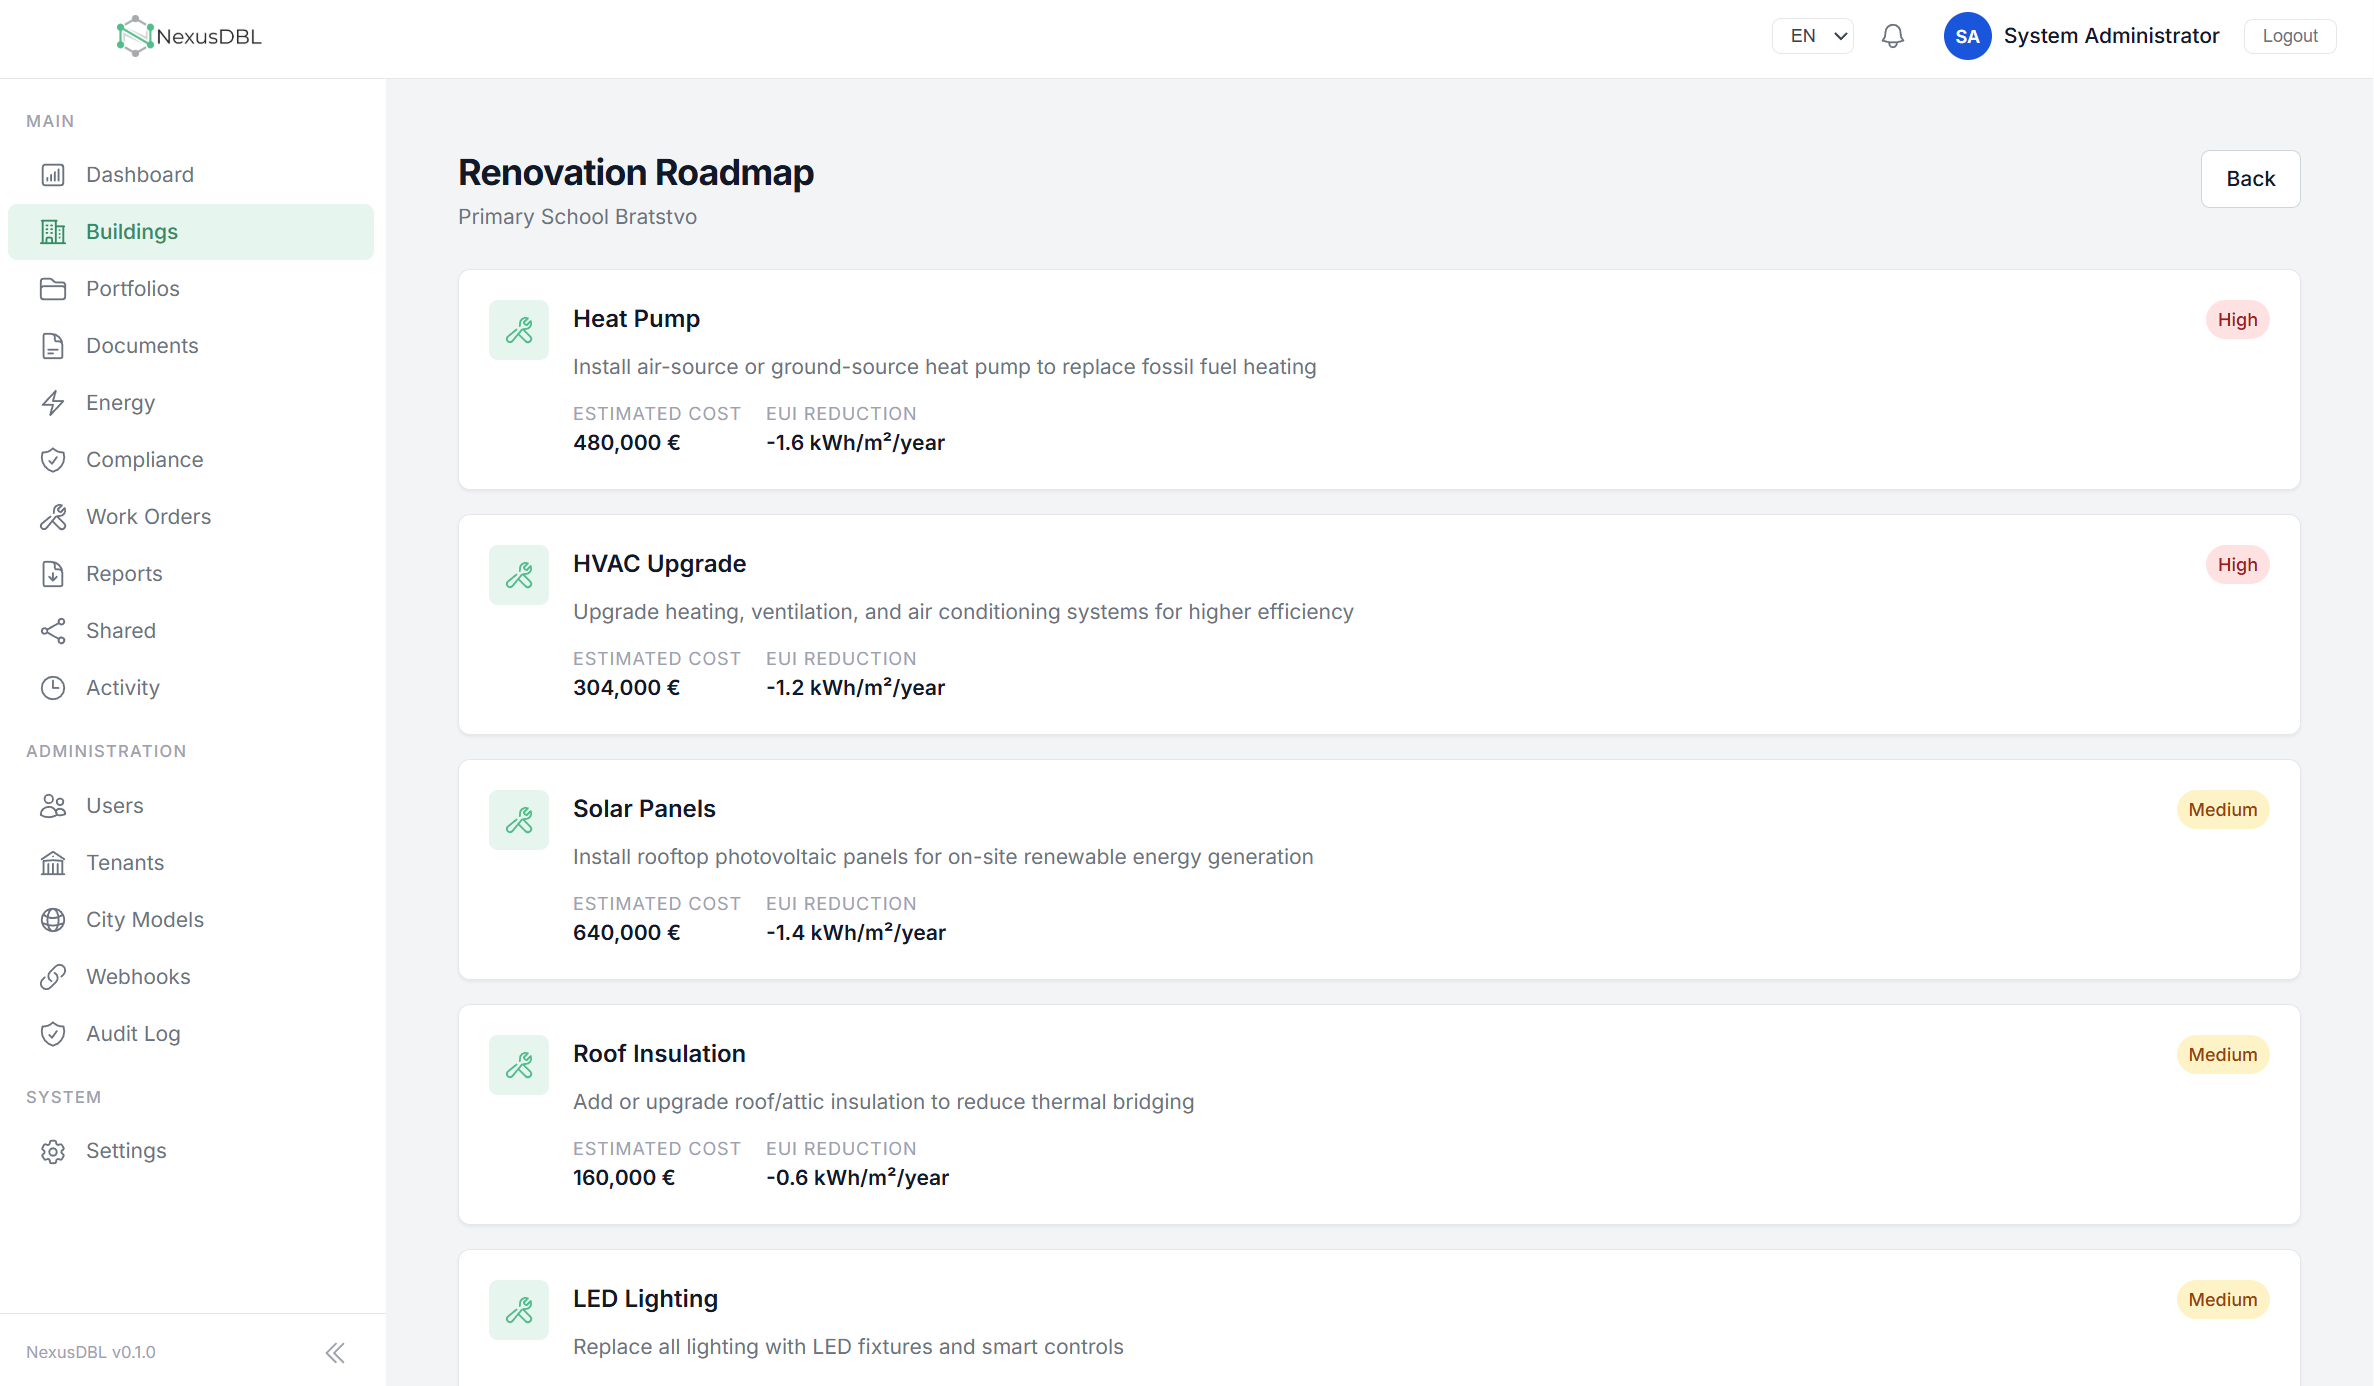The width and height of the screenshot is (2374, 1386).
Task: Click the Compliance shield icon
Action: pyautogui.click(x=53, y=460)
